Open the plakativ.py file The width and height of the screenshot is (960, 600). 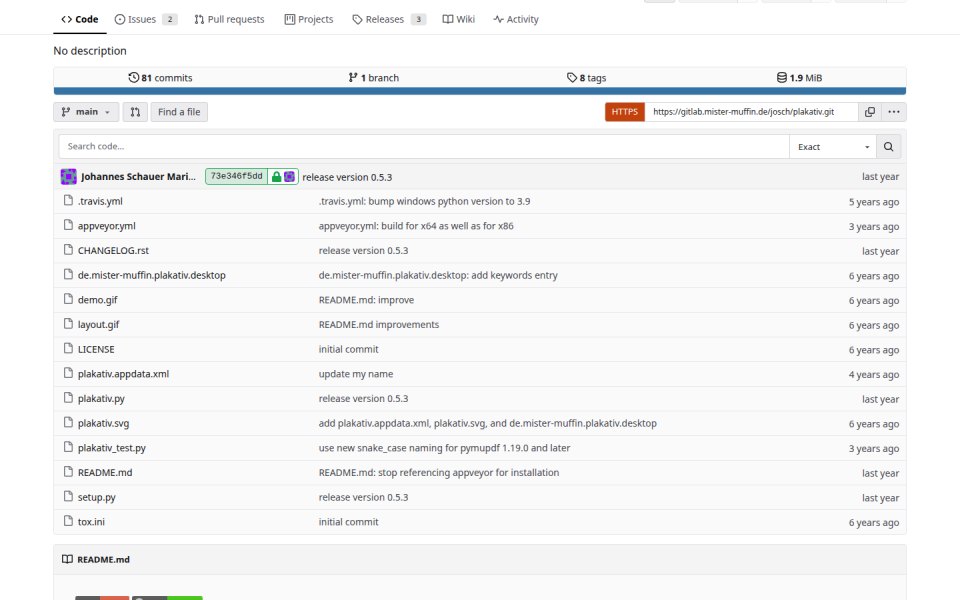tap(101, 399)
